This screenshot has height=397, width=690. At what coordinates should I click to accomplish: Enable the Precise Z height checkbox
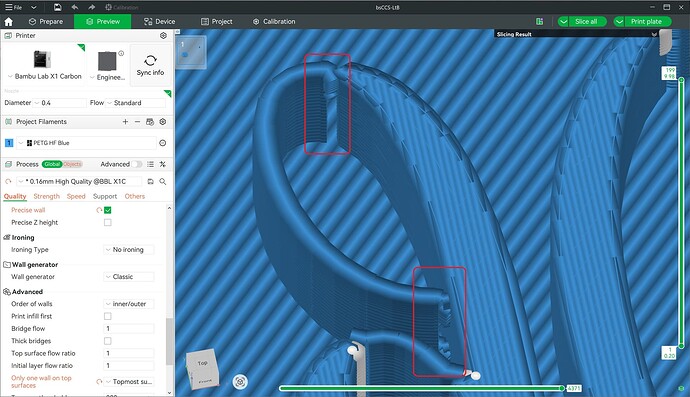point(108,223)
